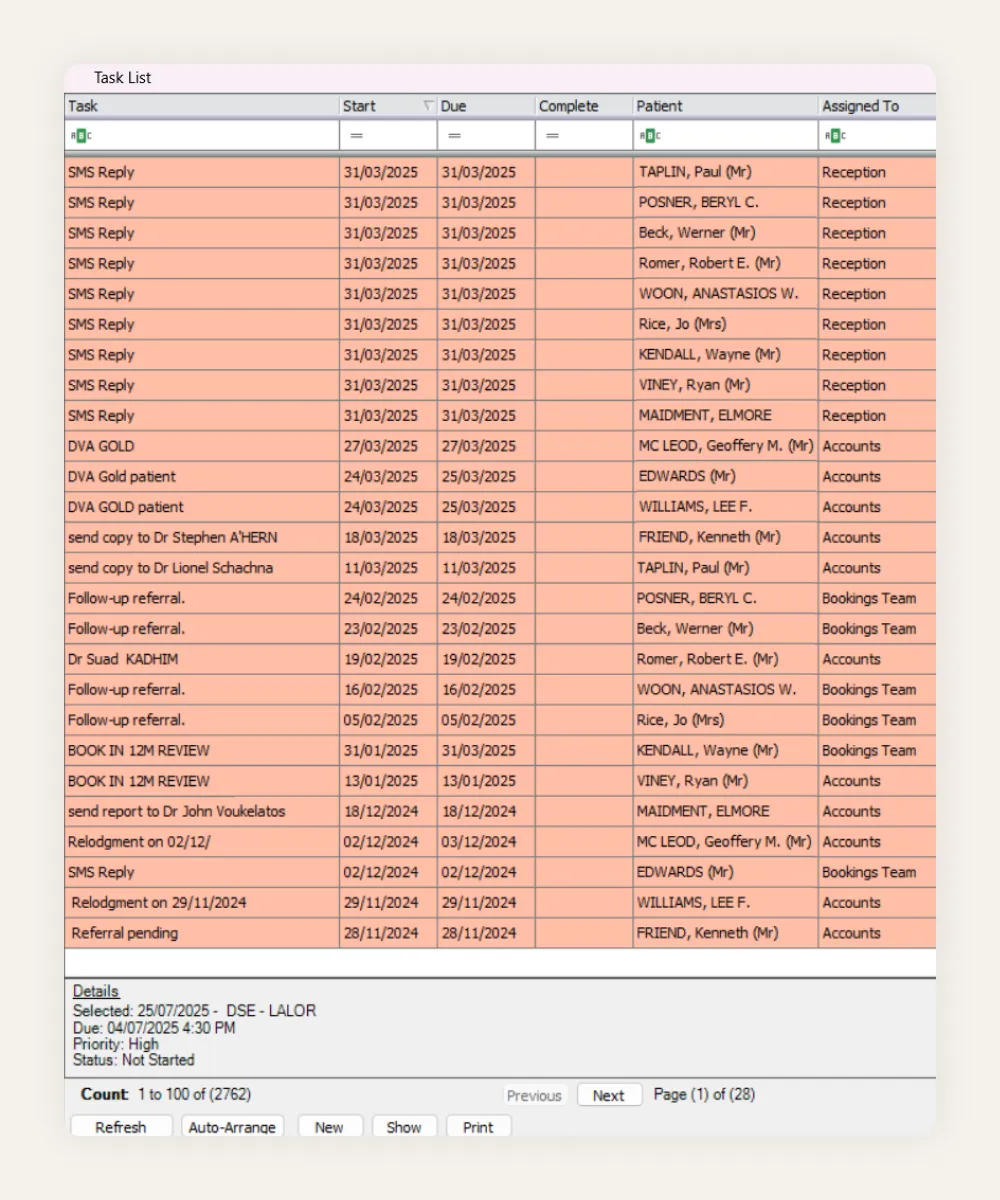Click patient WILLIAMS, LEE F. in the 29/11/2024 row
The height and width of the screenshot is (1200, 1000).
[726, 903]
